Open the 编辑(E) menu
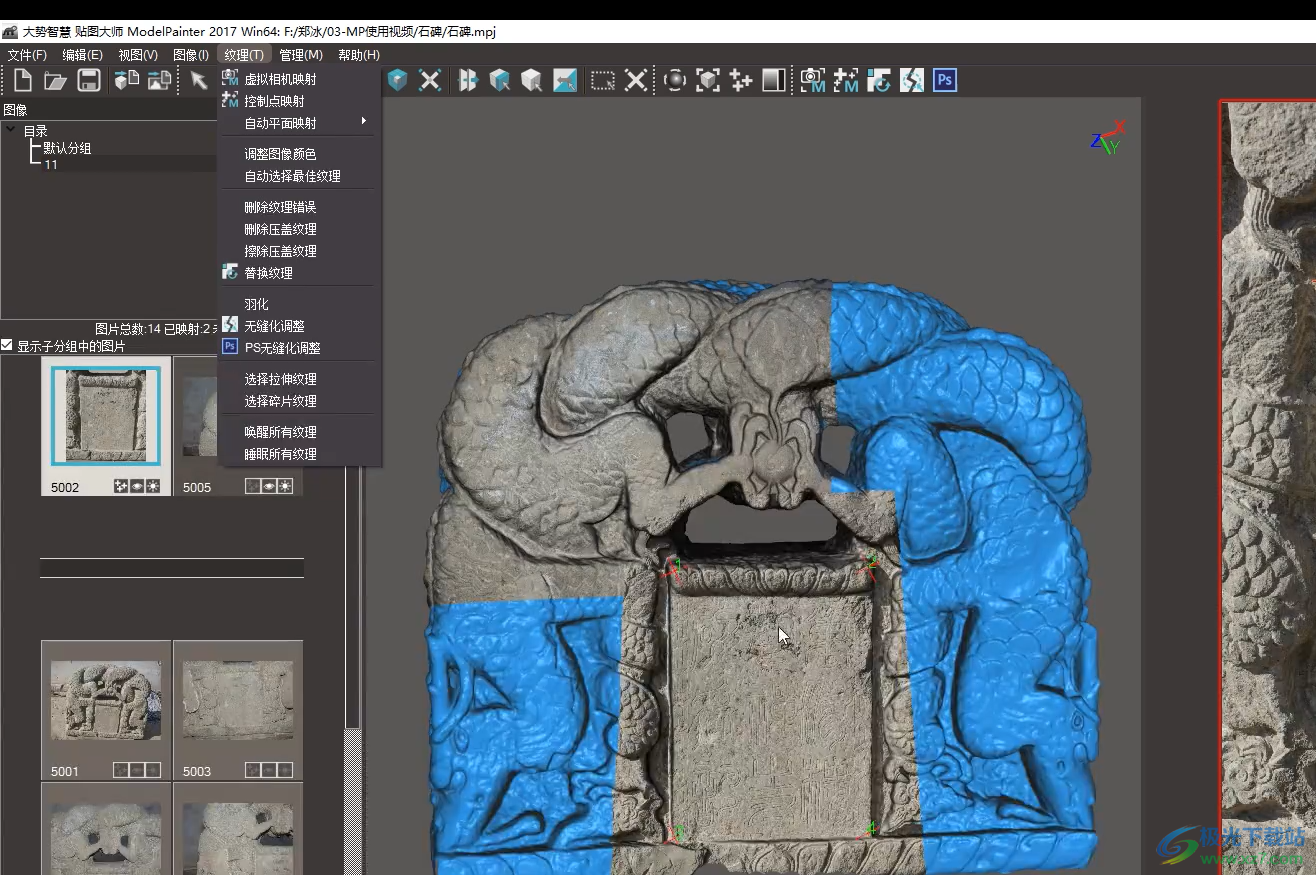This screenshot has width=1316, height=875. (82, 55)
